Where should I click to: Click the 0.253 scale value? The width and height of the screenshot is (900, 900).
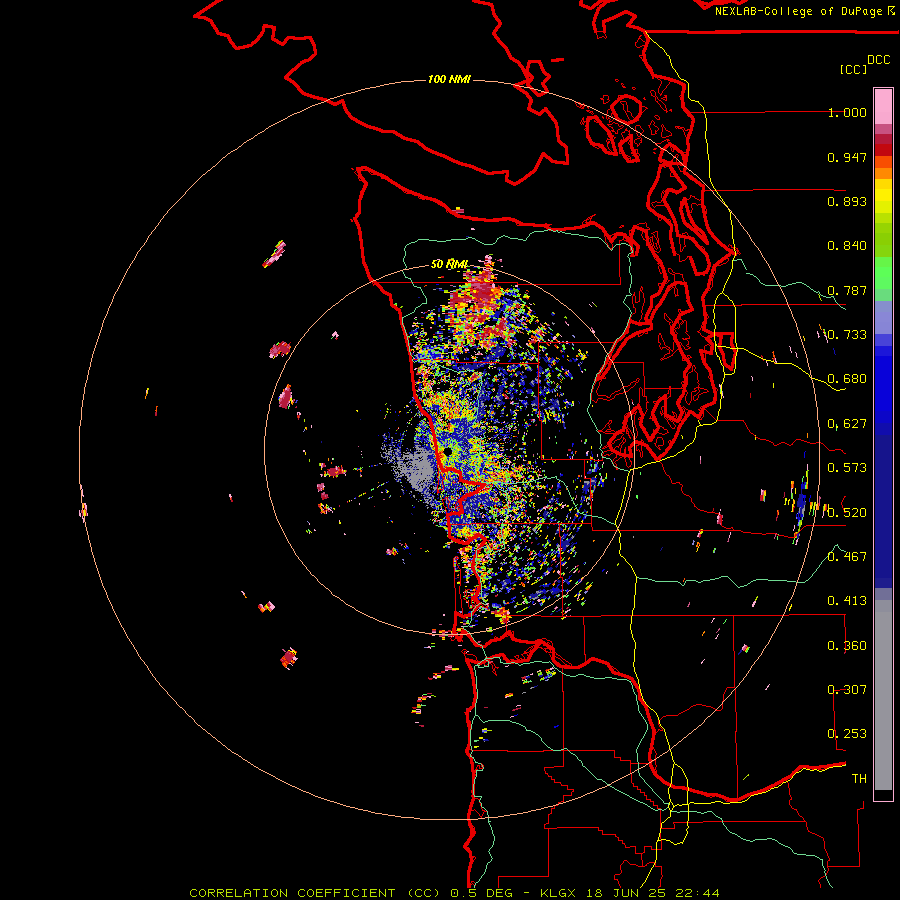[x=847, y=734]
